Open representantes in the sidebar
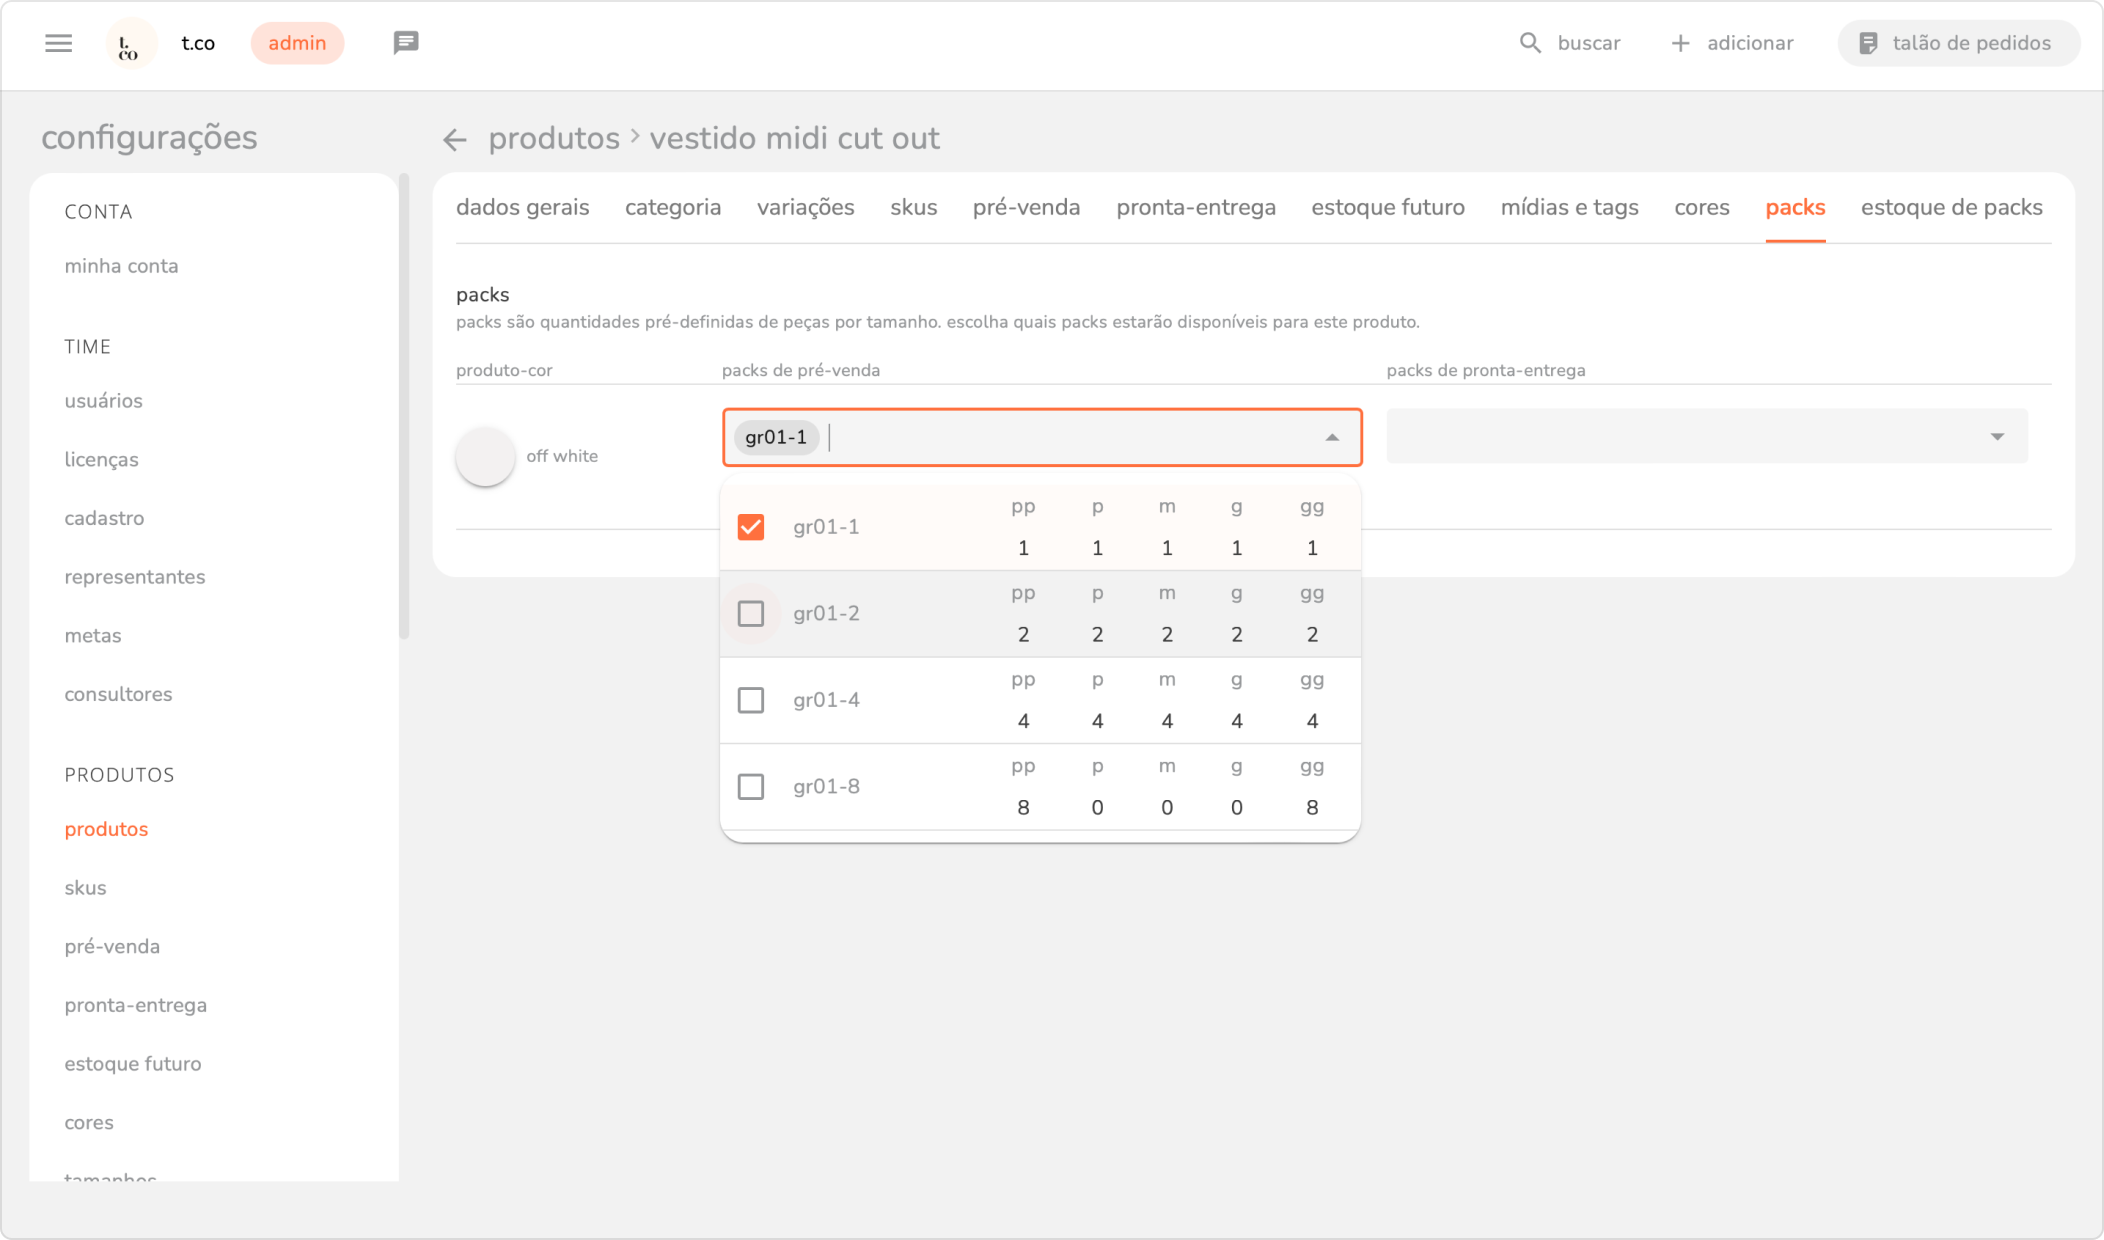2104x1240 pixels. click(x=135, y=577)
